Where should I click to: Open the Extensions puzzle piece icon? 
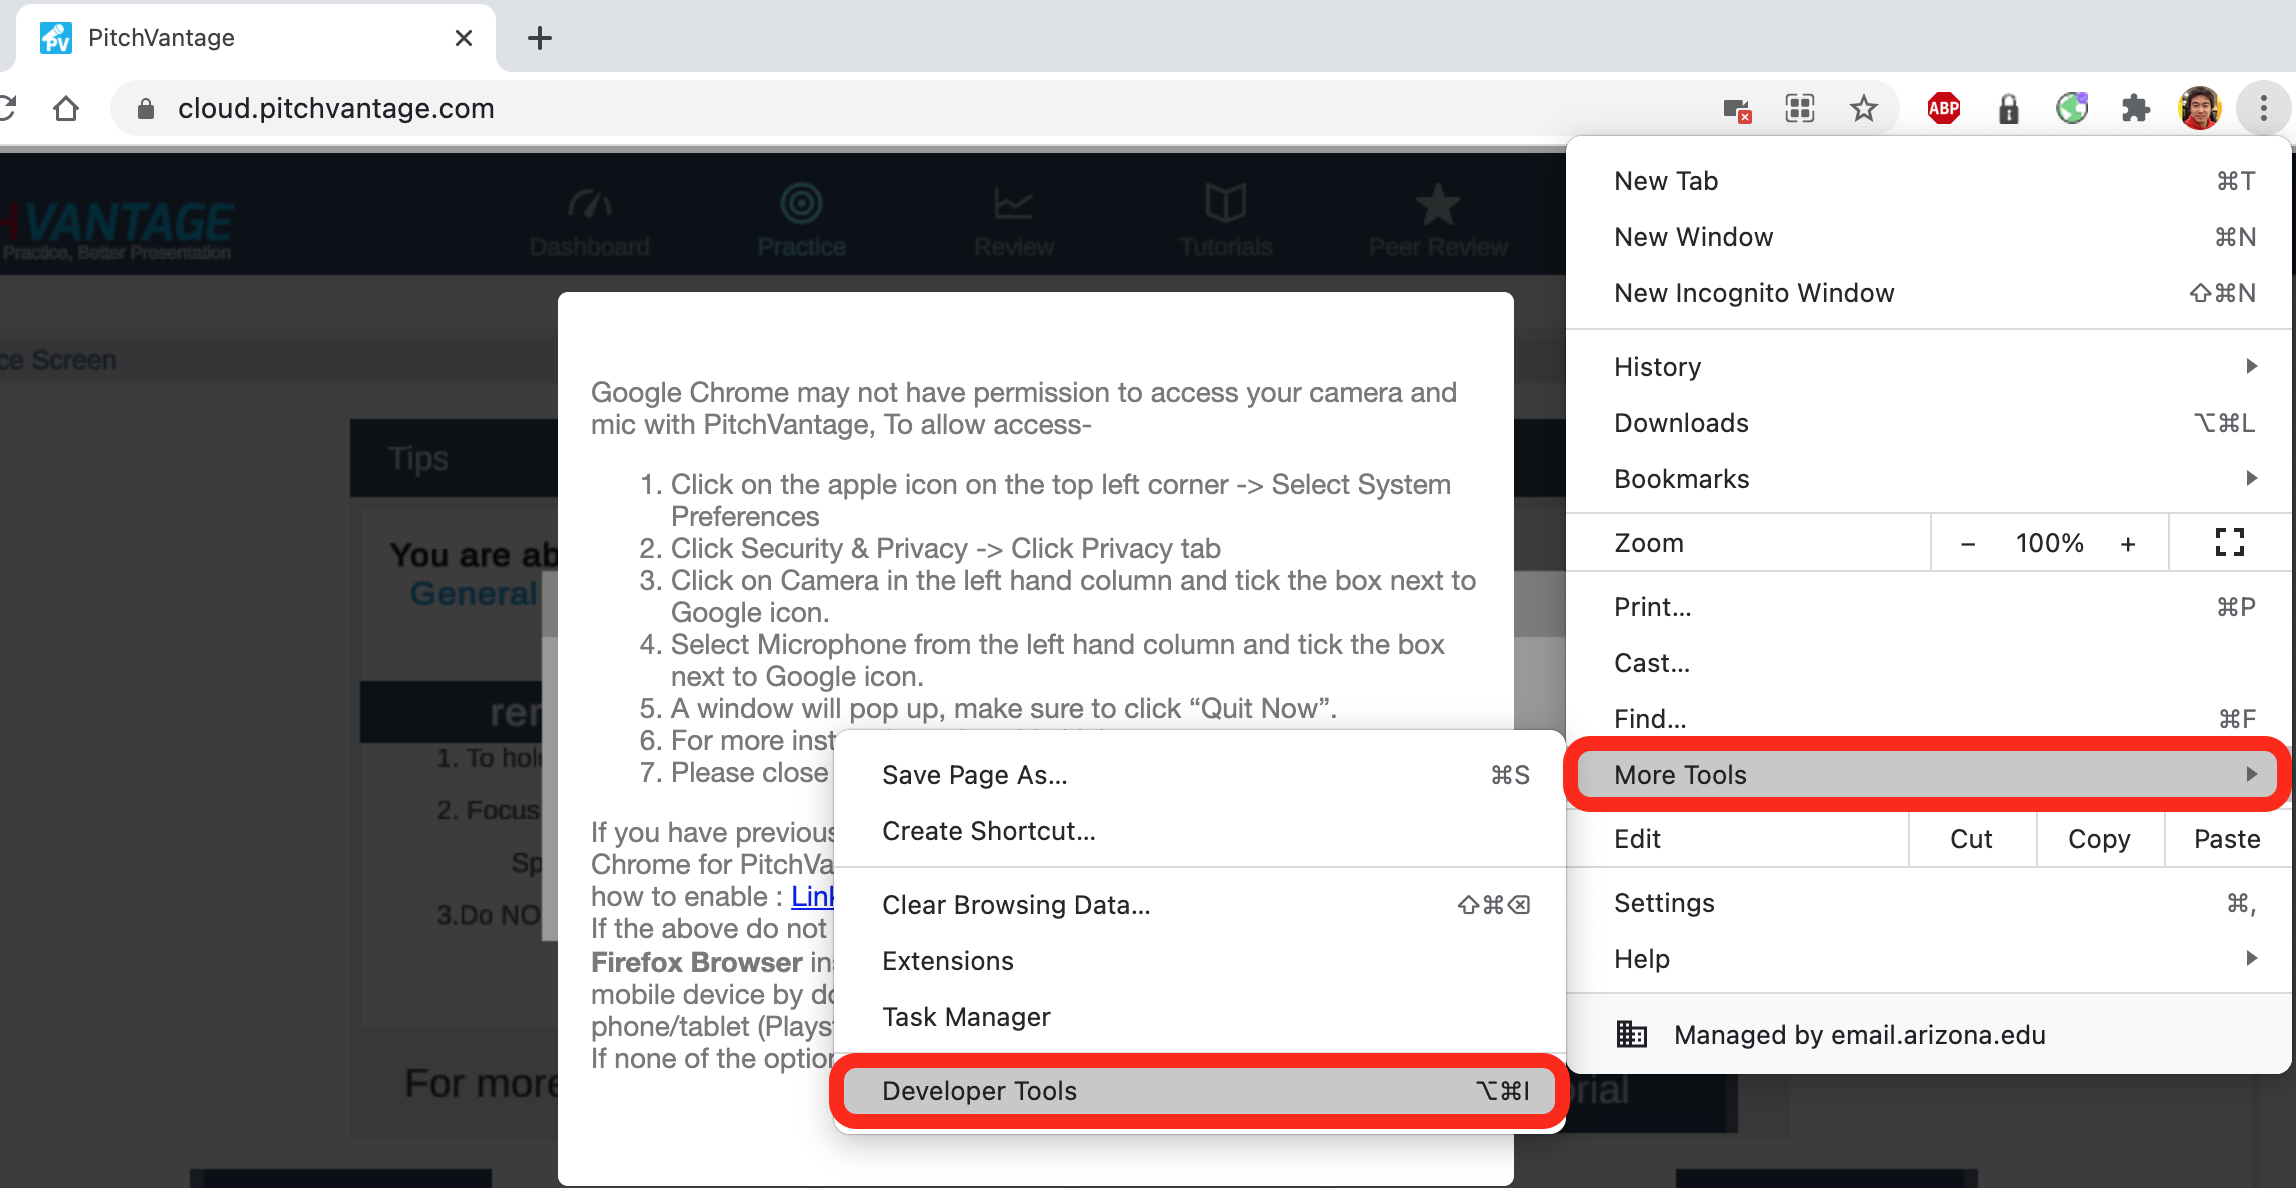pyautogui.click(x=2135, y=108)
